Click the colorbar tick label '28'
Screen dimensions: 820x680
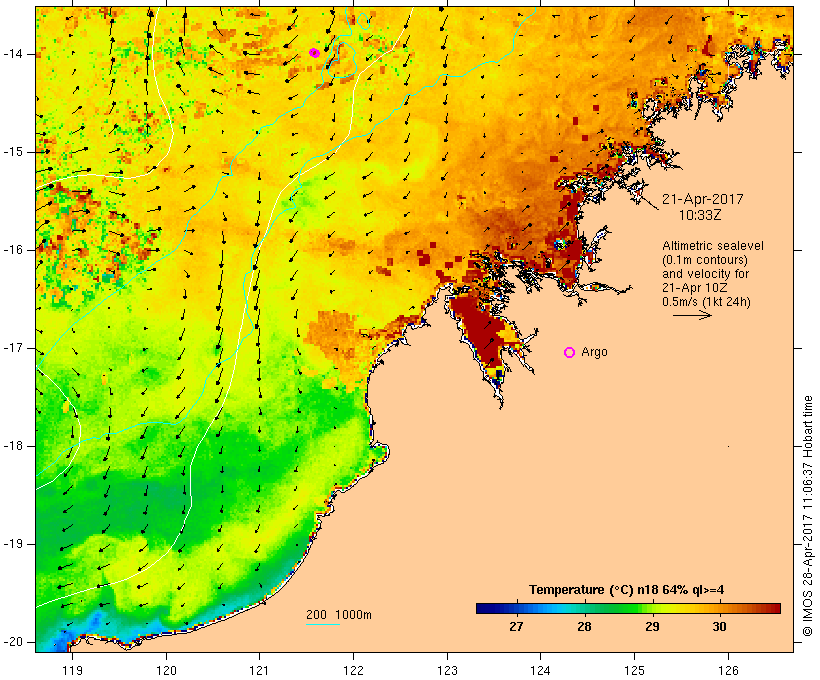pos(584,626)
